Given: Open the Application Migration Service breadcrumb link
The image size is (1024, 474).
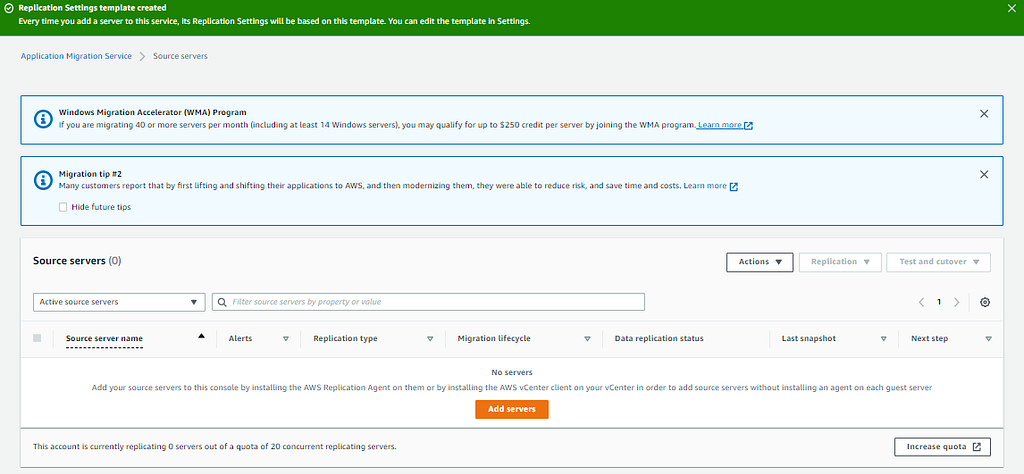Looking at the screenshot, I should [x=76, y=56].
